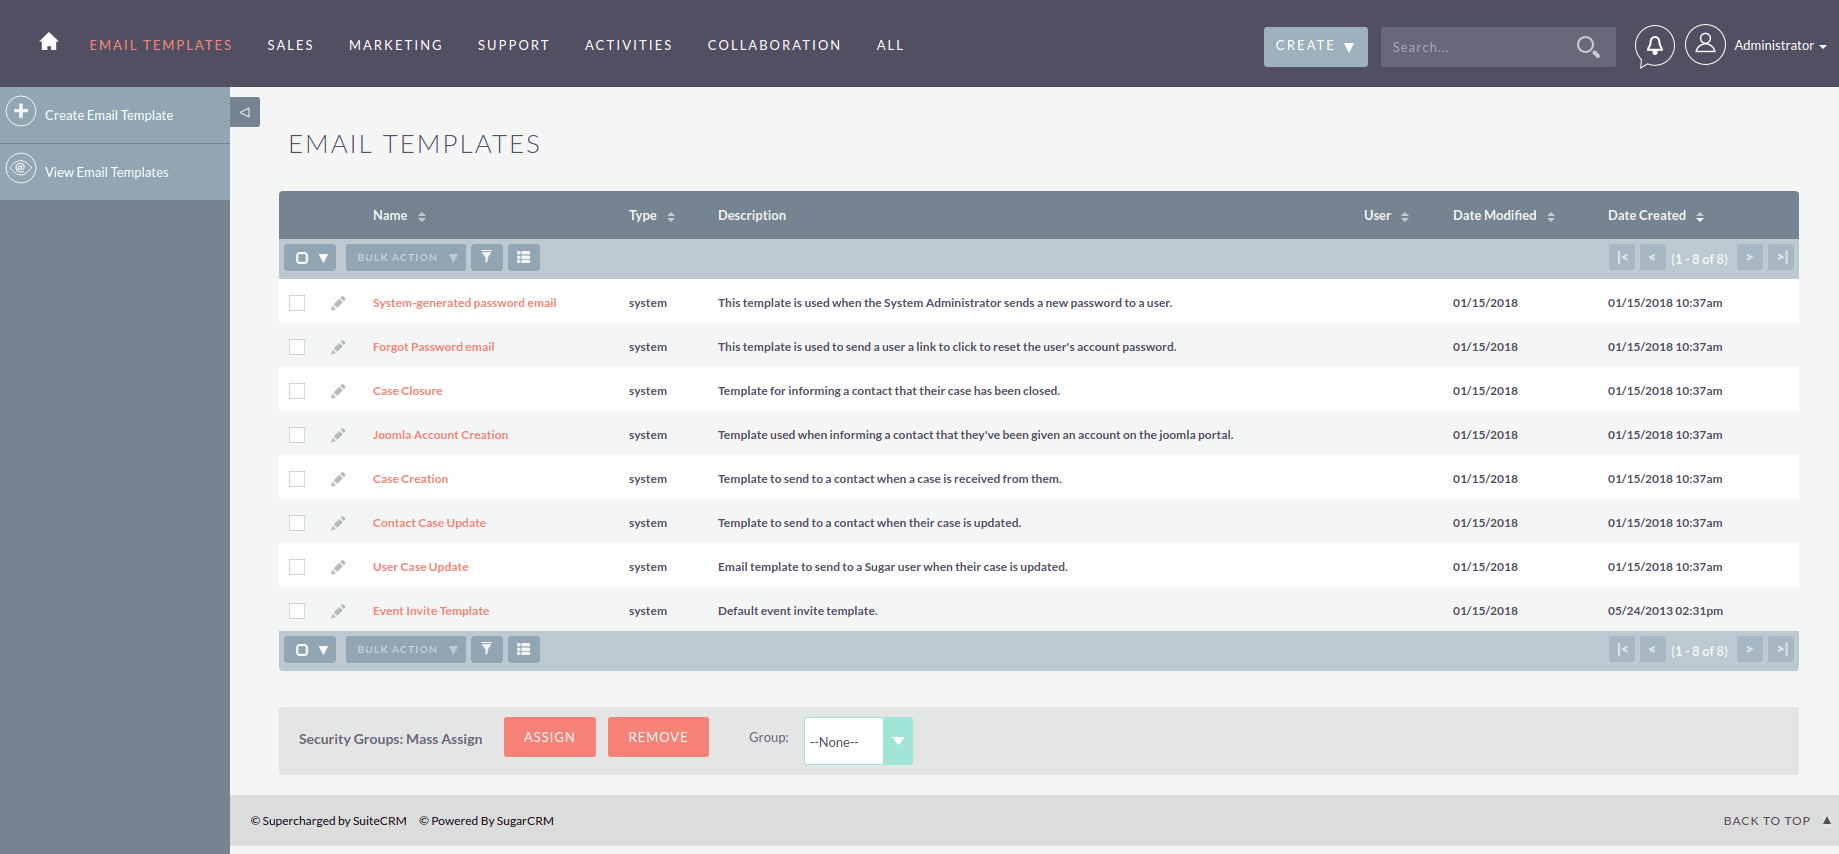
Task: Go to last page in bottom pagination
Action: (x=1781, y=649)
